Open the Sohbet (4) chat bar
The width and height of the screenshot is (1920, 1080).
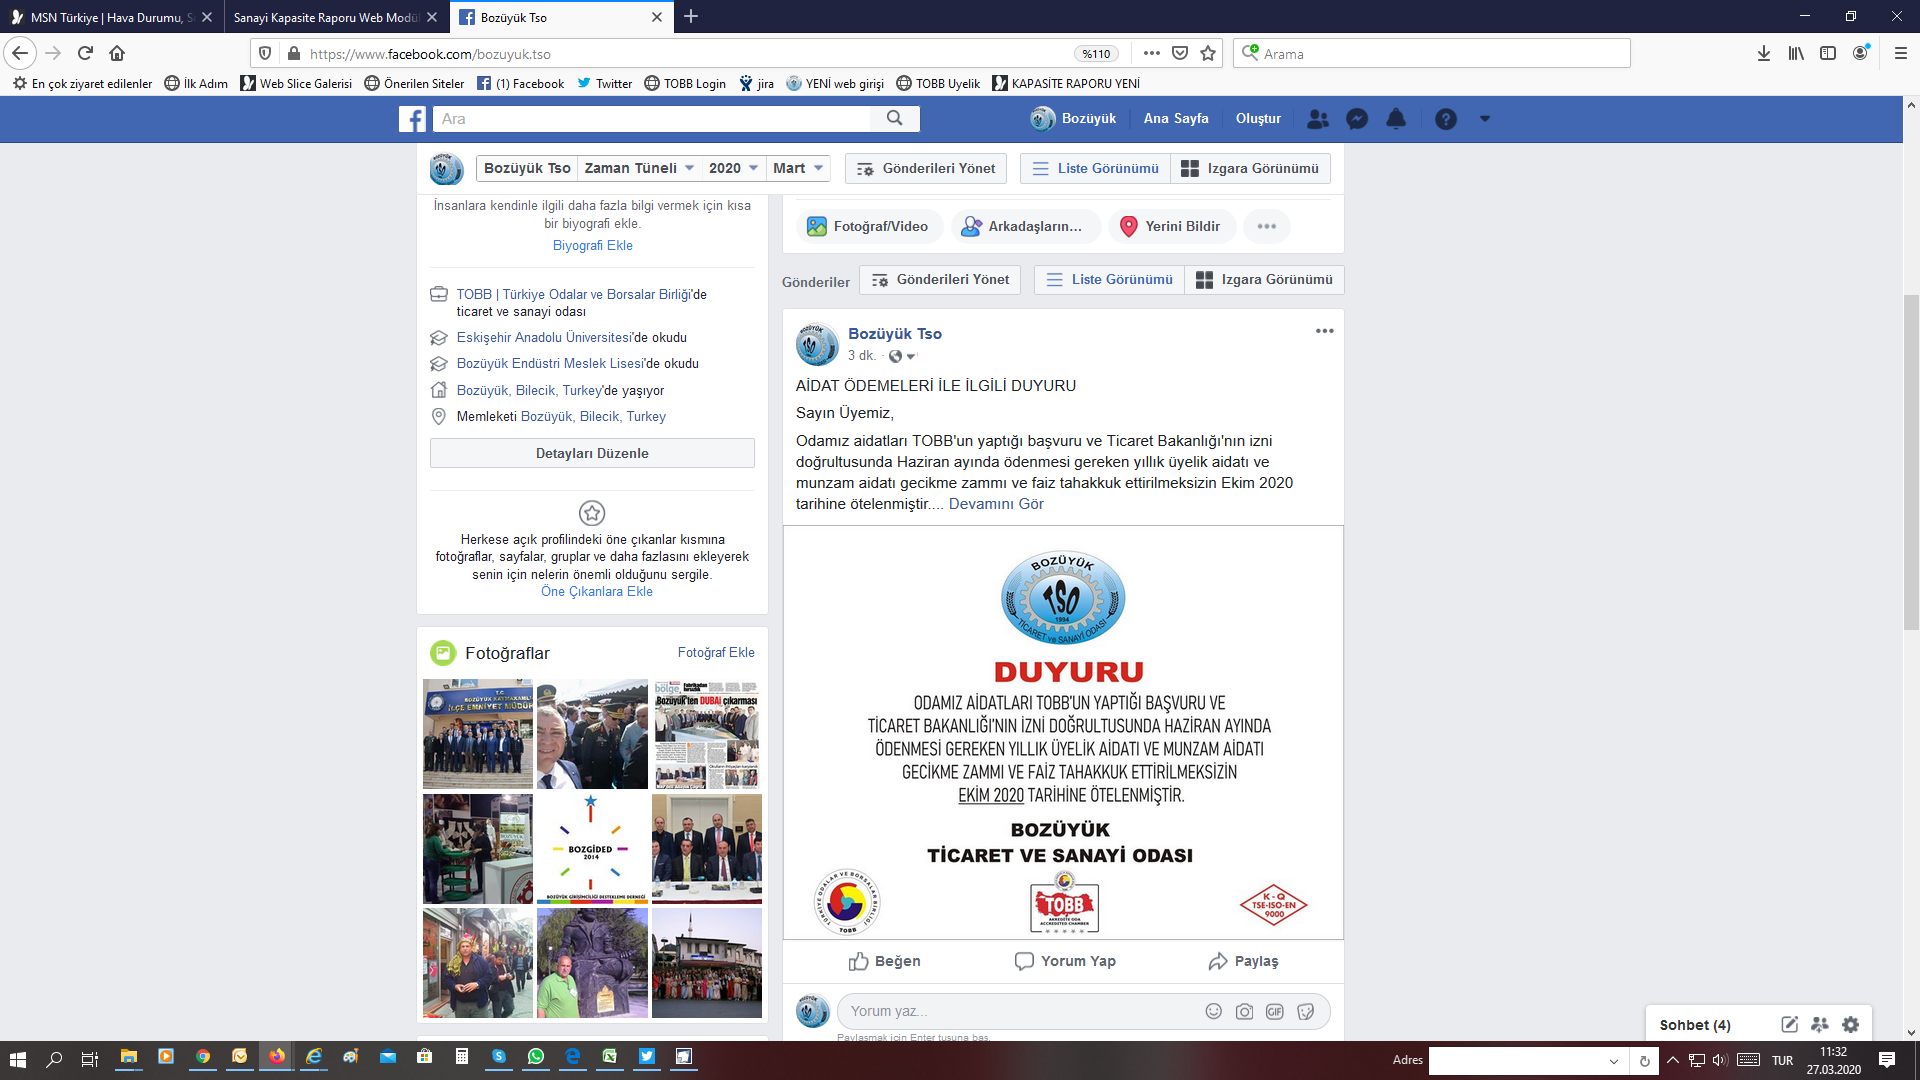[x=1695, y=1024]
